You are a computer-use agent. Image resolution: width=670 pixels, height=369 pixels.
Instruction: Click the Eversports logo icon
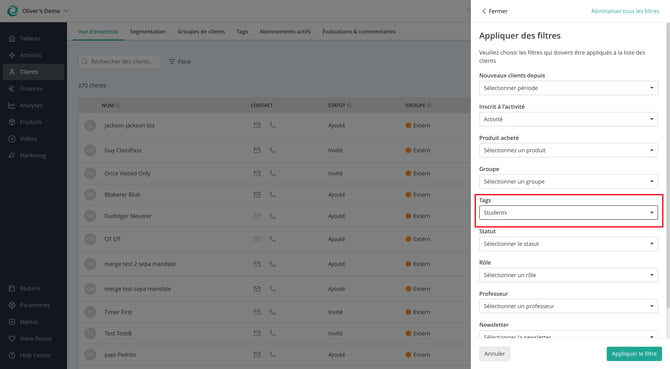pyautogui.click(x=12, y=11)
